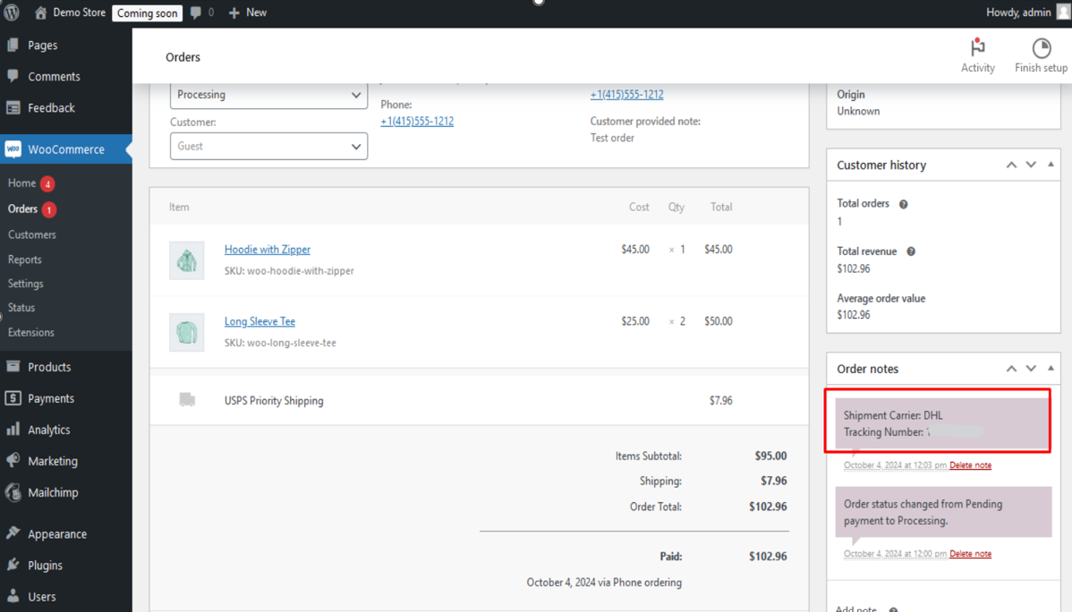Click the comments bubble icon in admin bar

tap(196, 13)
